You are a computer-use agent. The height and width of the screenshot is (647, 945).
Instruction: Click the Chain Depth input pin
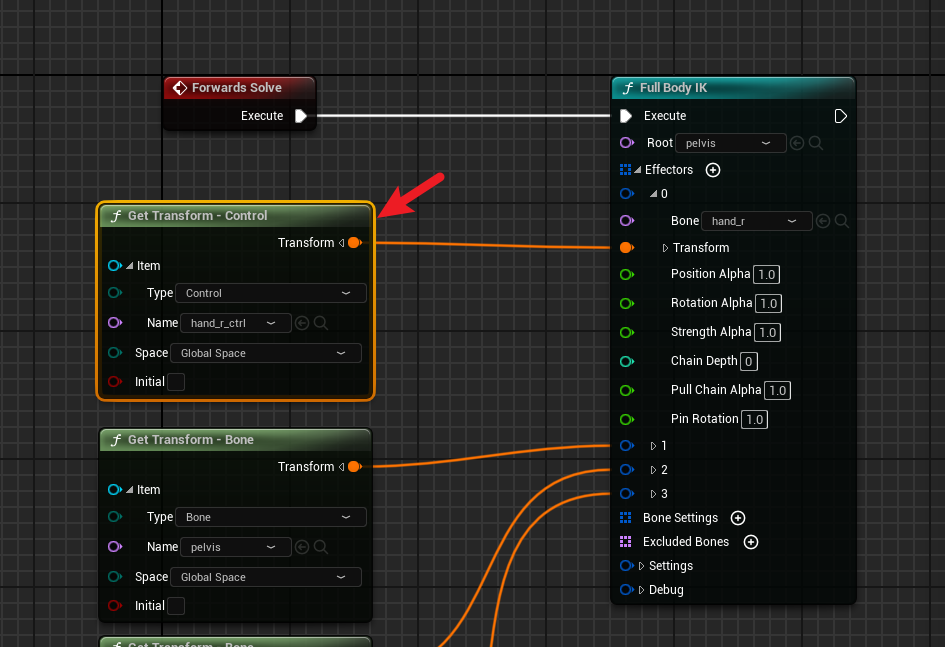pos(627,361)
